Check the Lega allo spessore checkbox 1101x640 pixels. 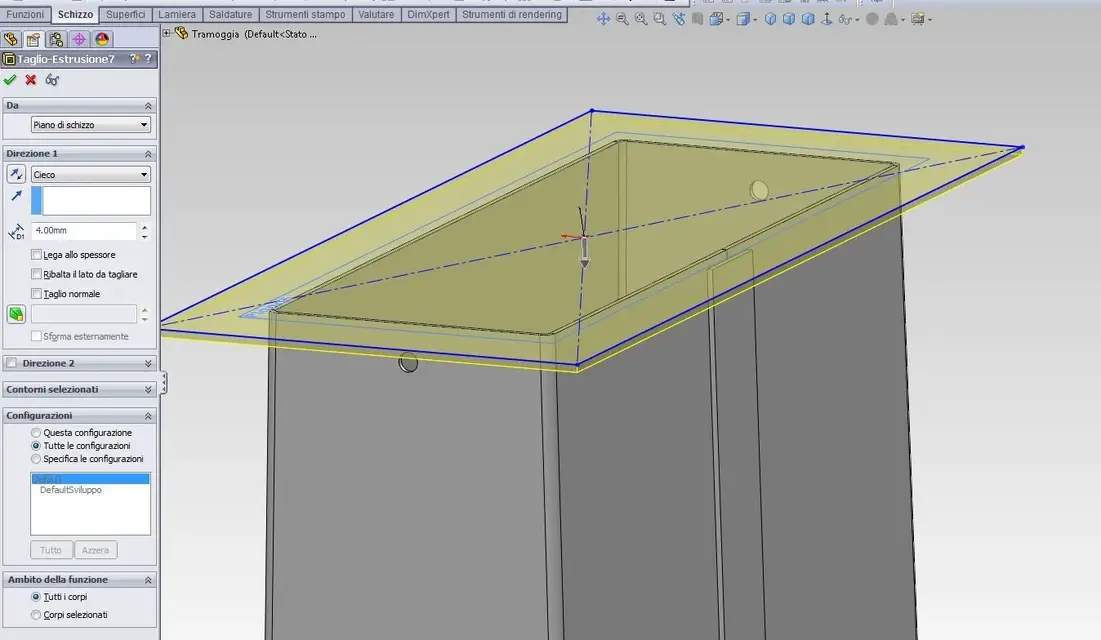[x=37, y=254]
